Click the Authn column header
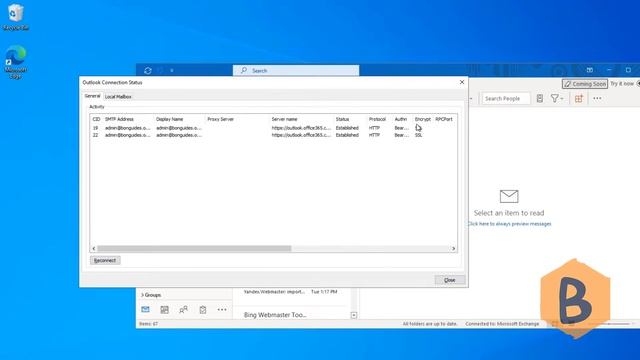The image size is (640, 360). 400,119
